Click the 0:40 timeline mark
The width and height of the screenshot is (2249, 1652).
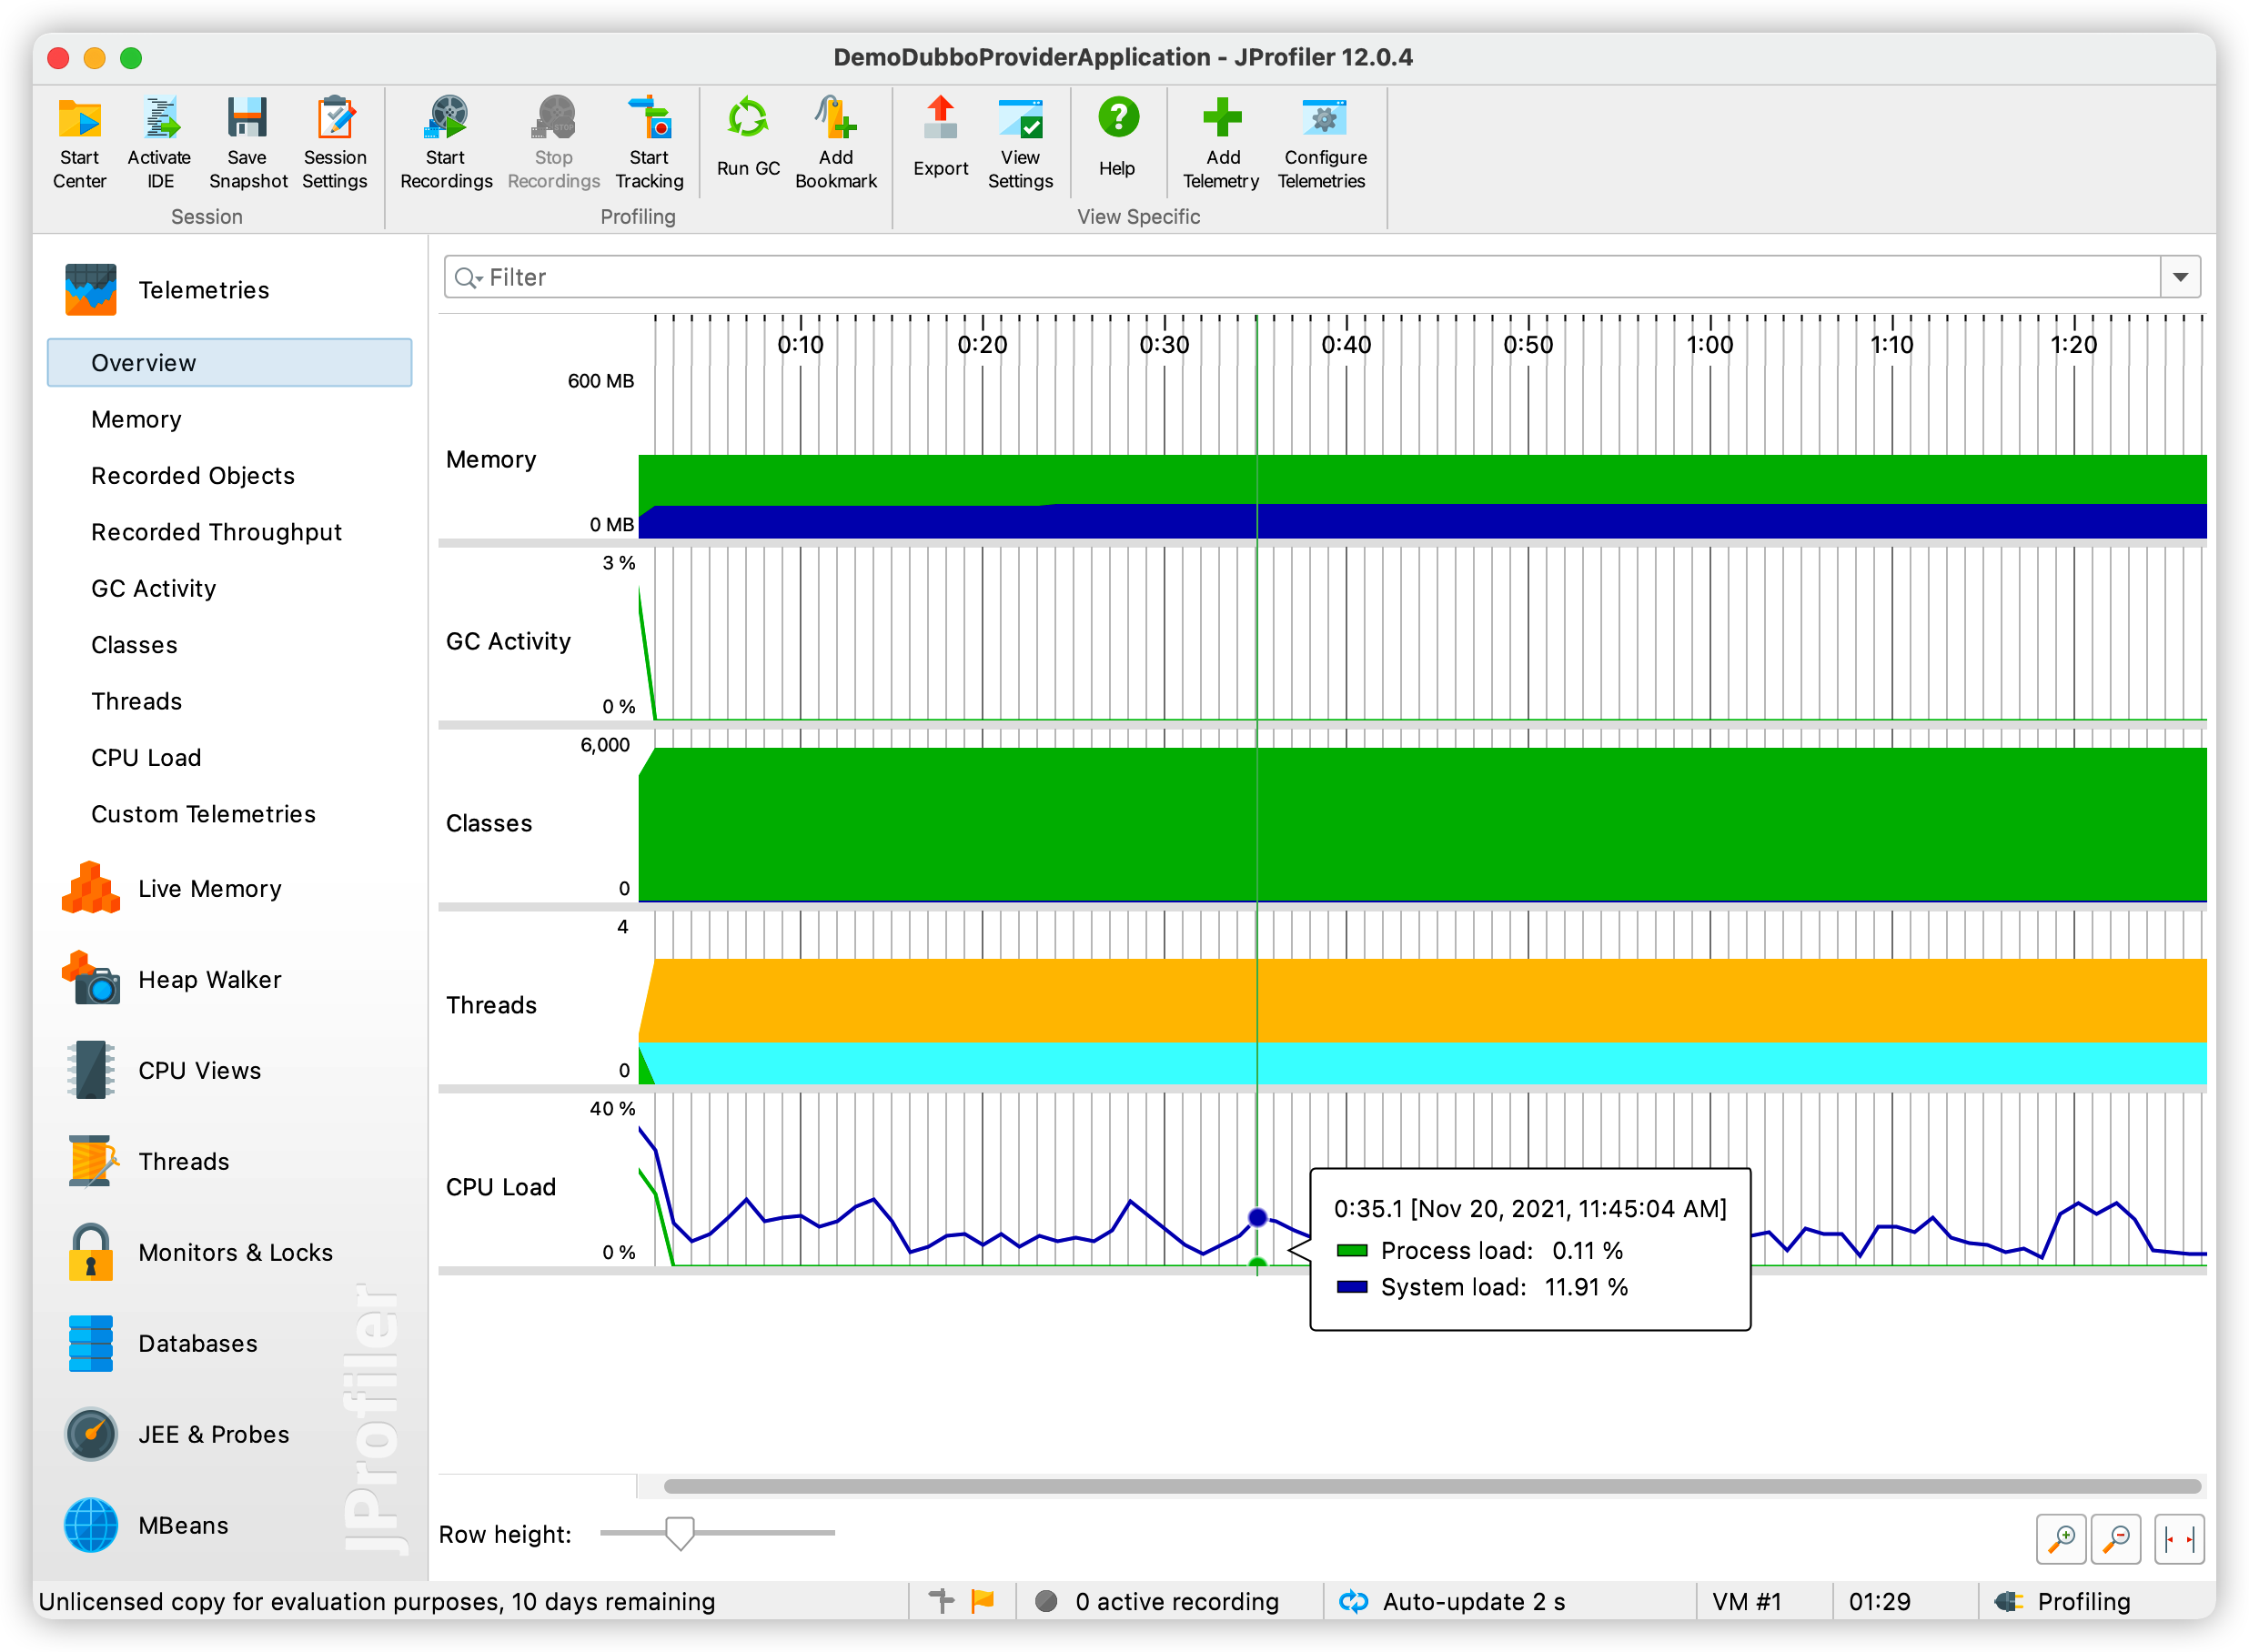tap(1346, 345)
